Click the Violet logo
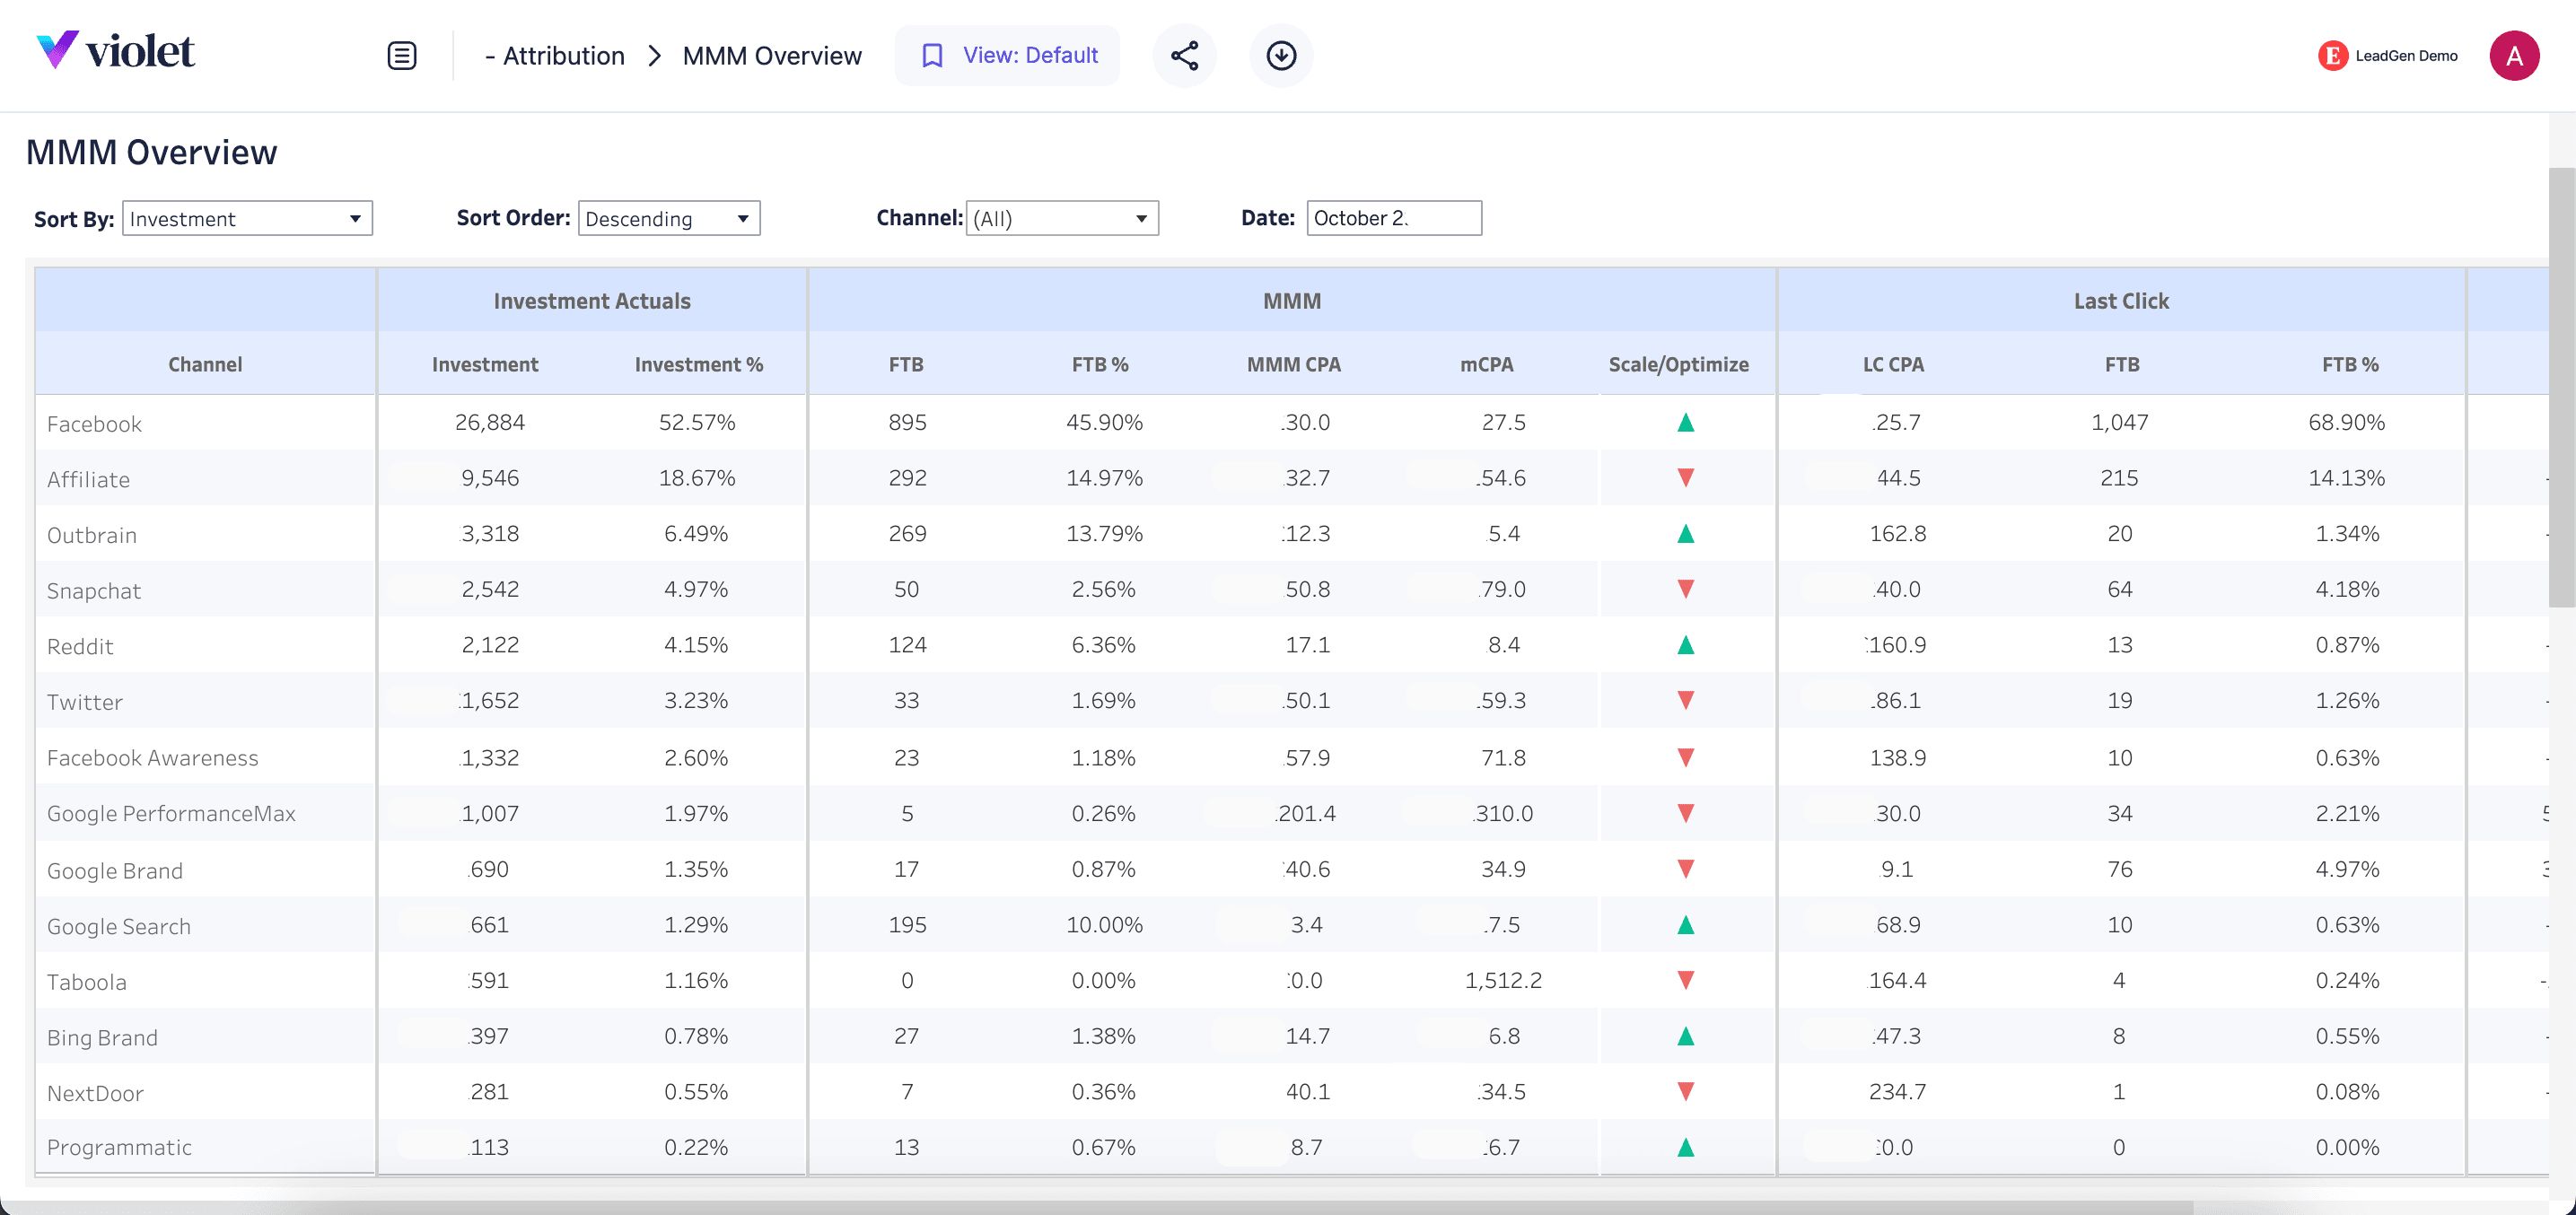 coord(115,50)
